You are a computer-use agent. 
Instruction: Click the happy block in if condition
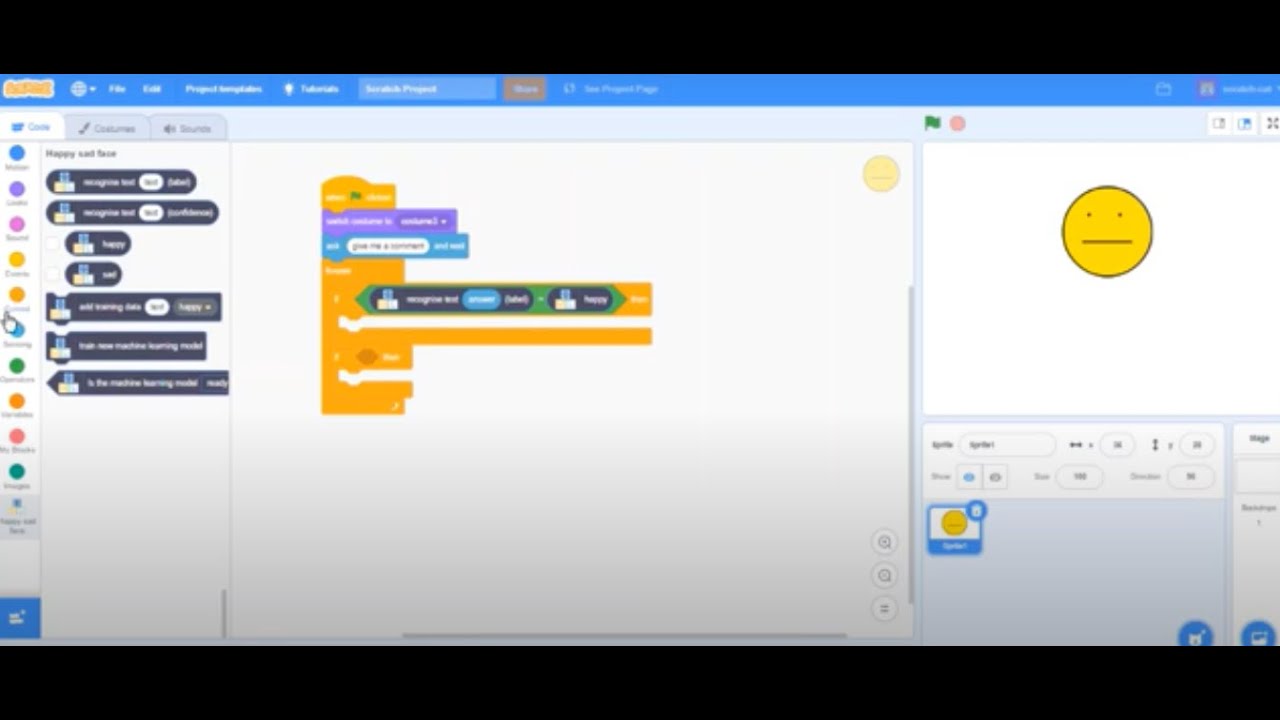[581, 299]
